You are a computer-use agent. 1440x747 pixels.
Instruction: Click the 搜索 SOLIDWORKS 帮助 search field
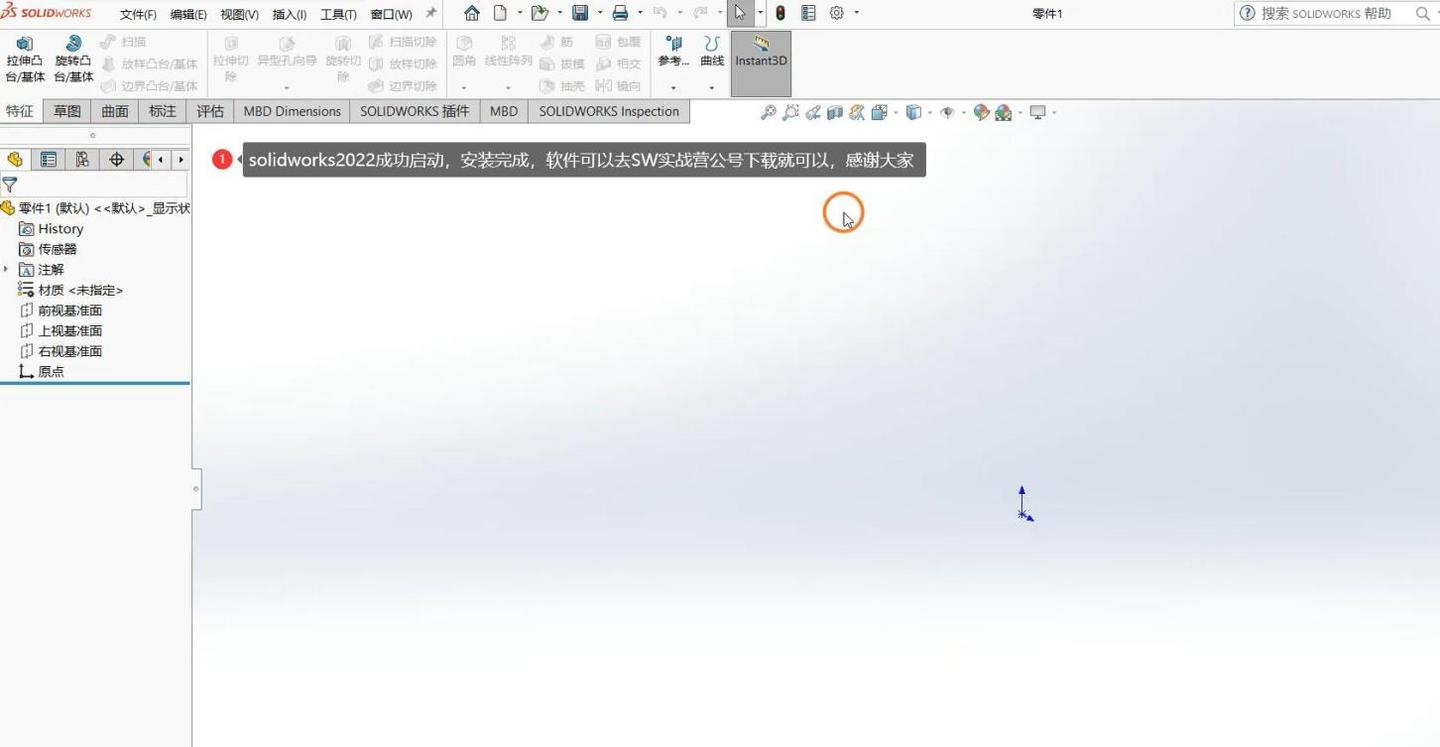click(1330, 13)
